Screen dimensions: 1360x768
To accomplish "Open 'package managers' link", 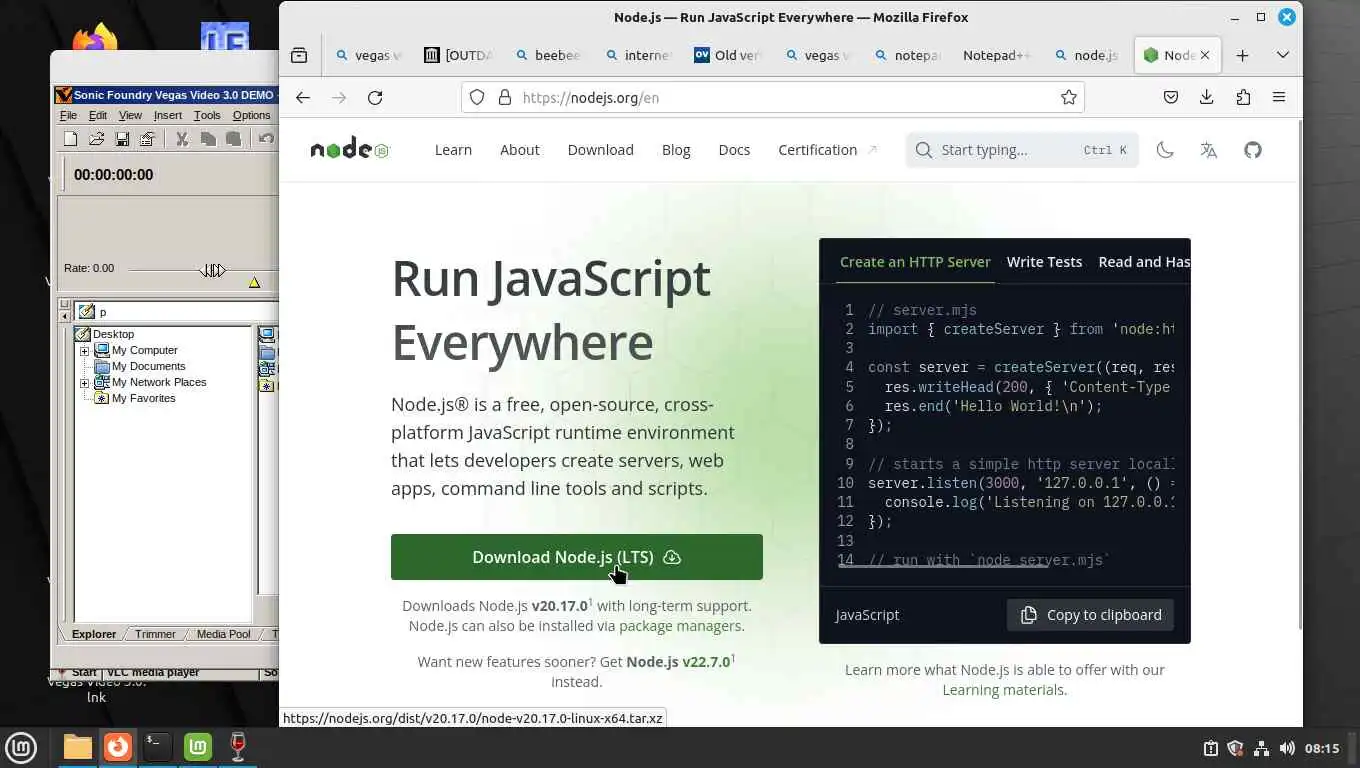I will click(x=680, y=626).
